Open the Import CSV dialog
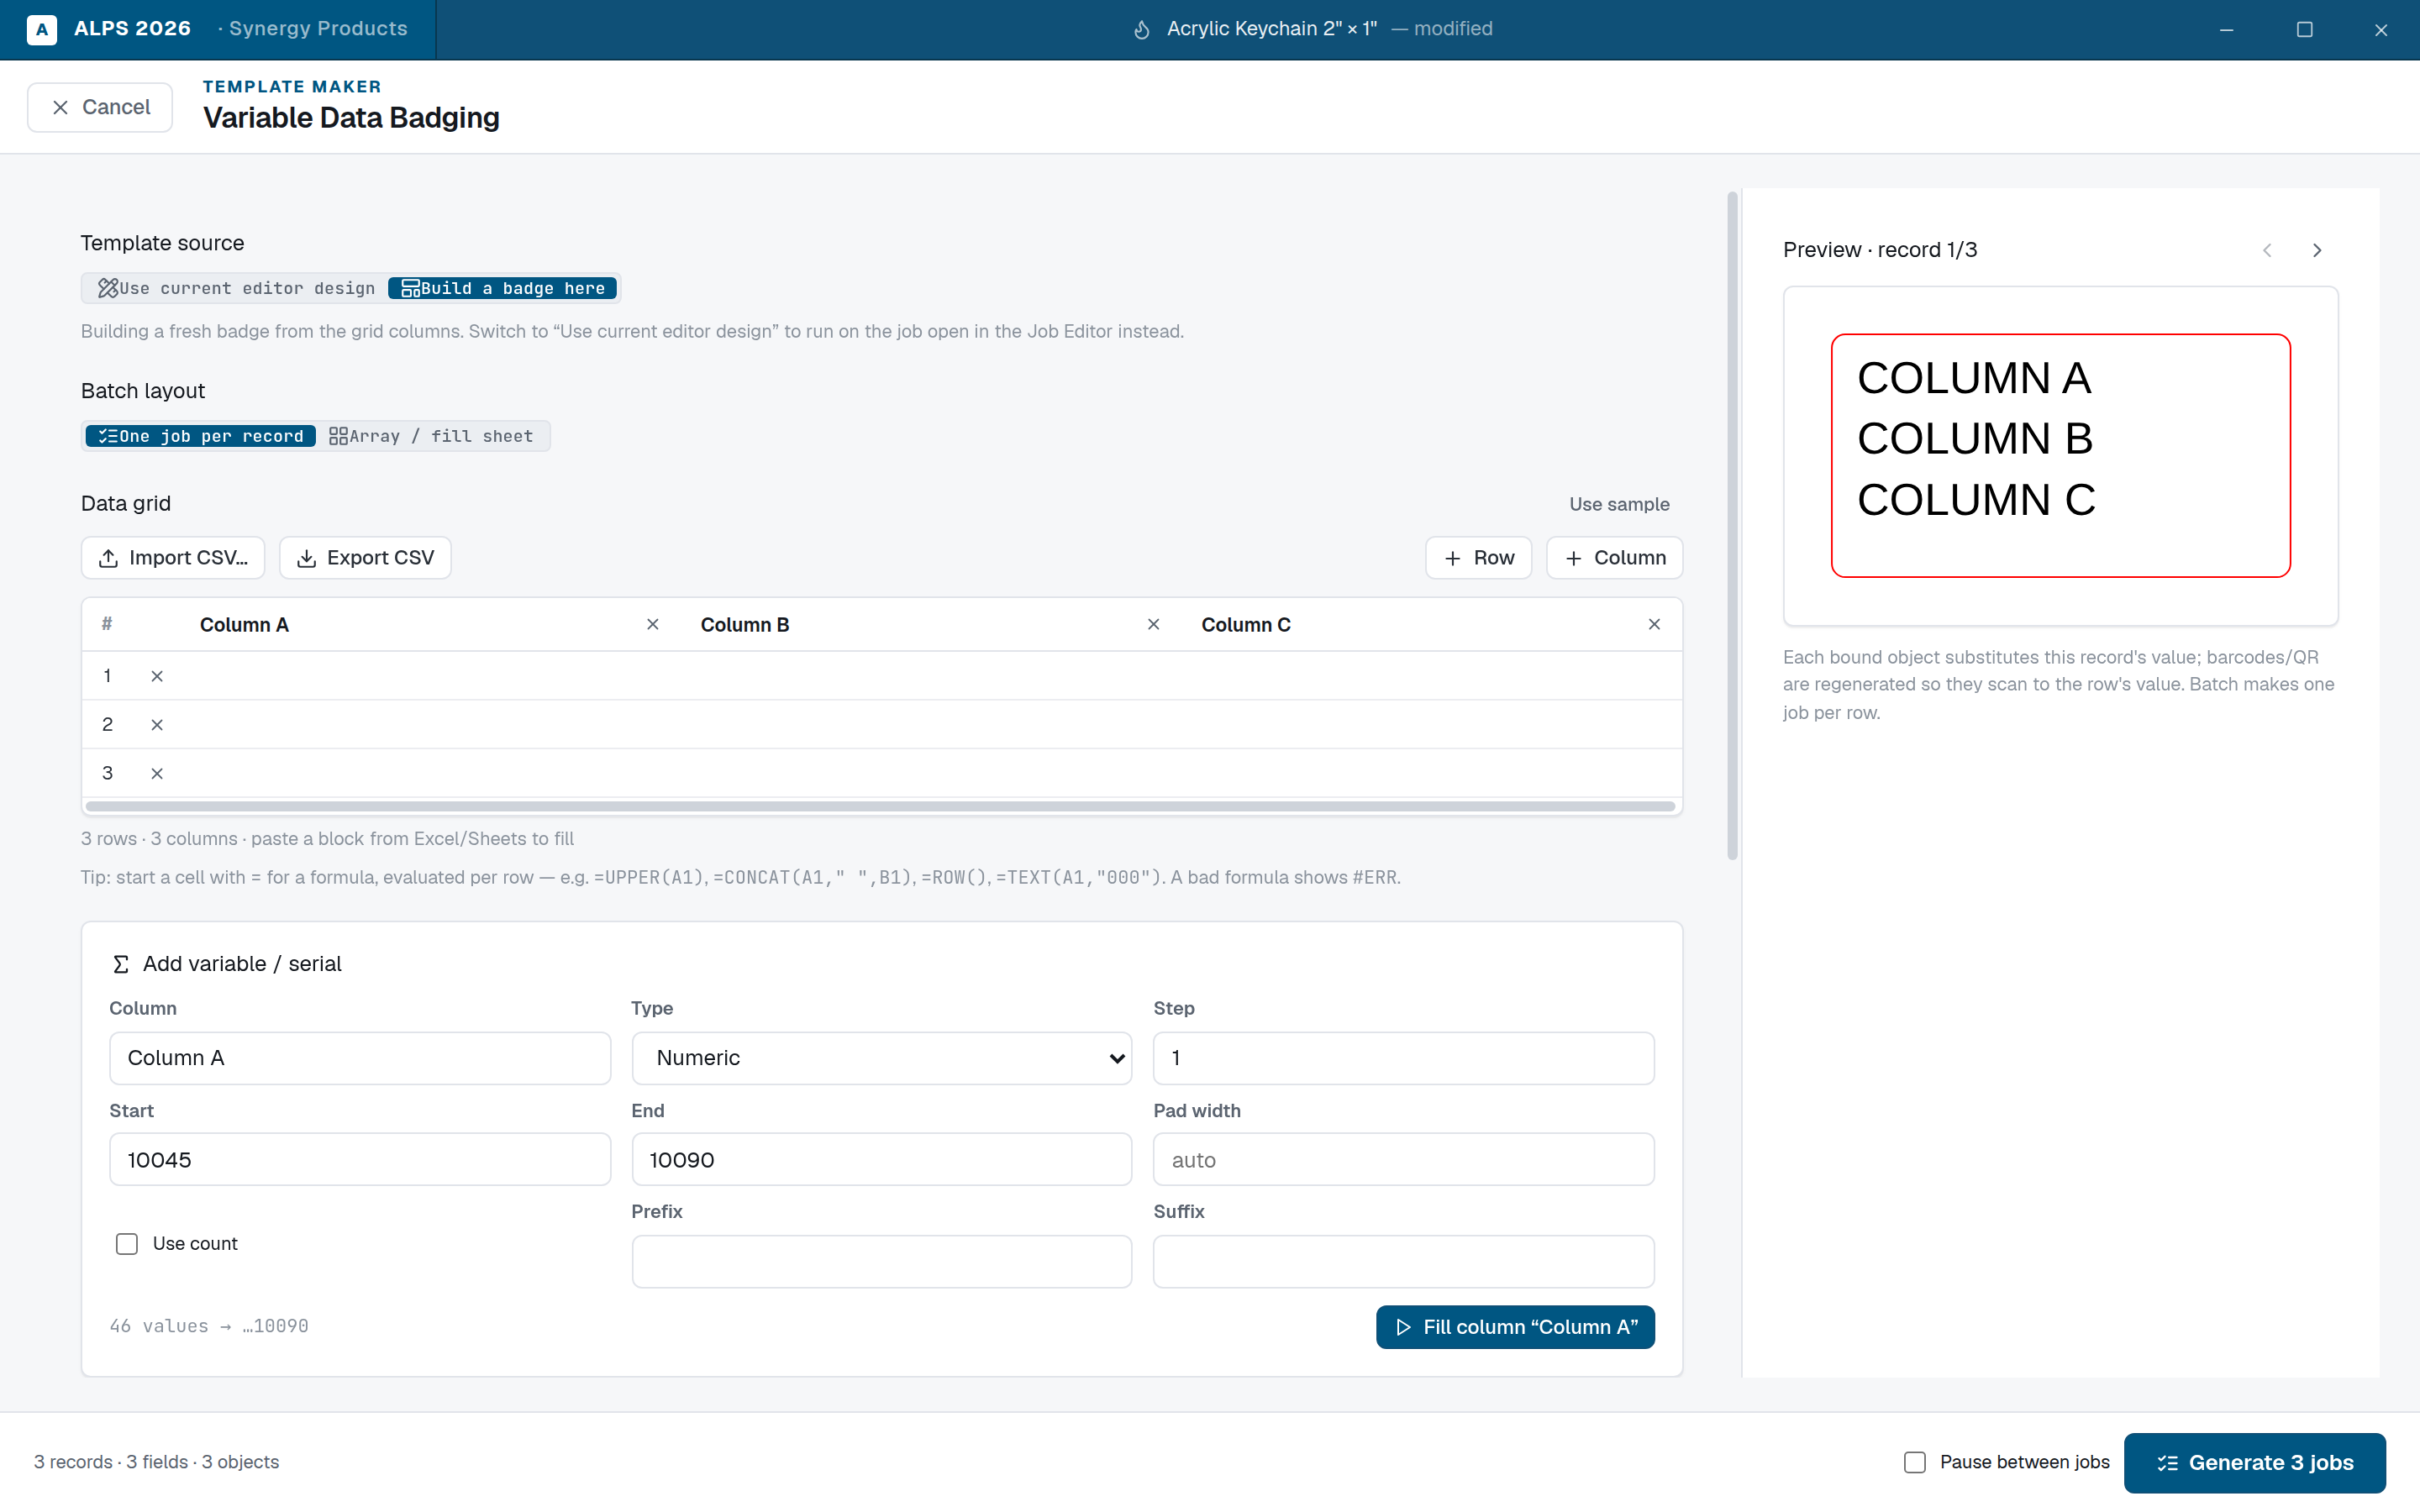The image size is (2420, 1512). [x=173, y=558]
